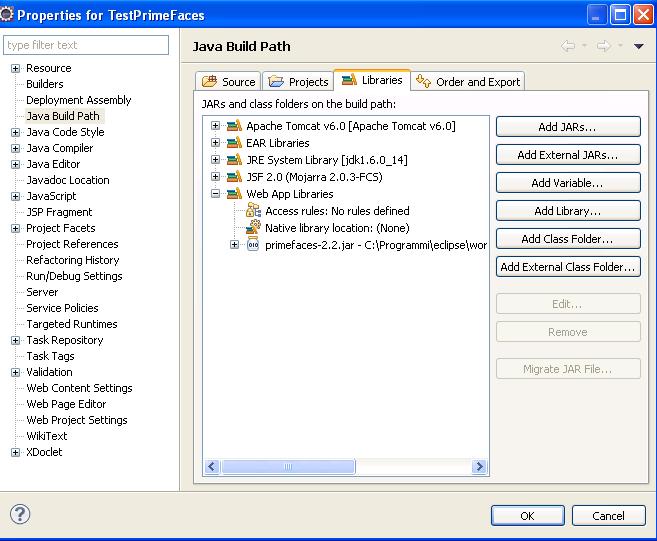This screenshot has width=657, height=541.
Task: Select Task Tags in the tree
Action: coord(50,356)
